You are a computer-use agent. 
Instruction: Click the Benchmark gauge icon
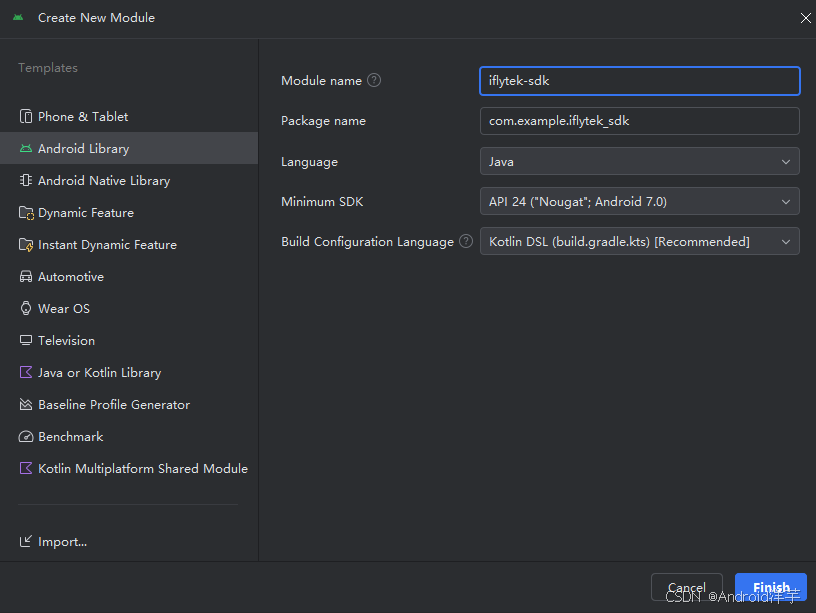26,437
